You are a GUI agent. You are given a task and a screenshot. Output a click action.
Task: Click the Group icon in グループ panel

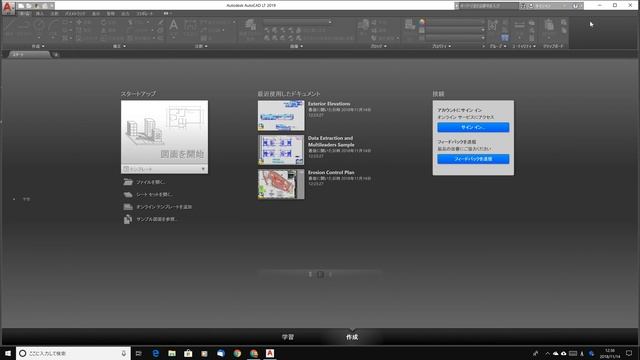pyautogui.click(x=493, y=25)
